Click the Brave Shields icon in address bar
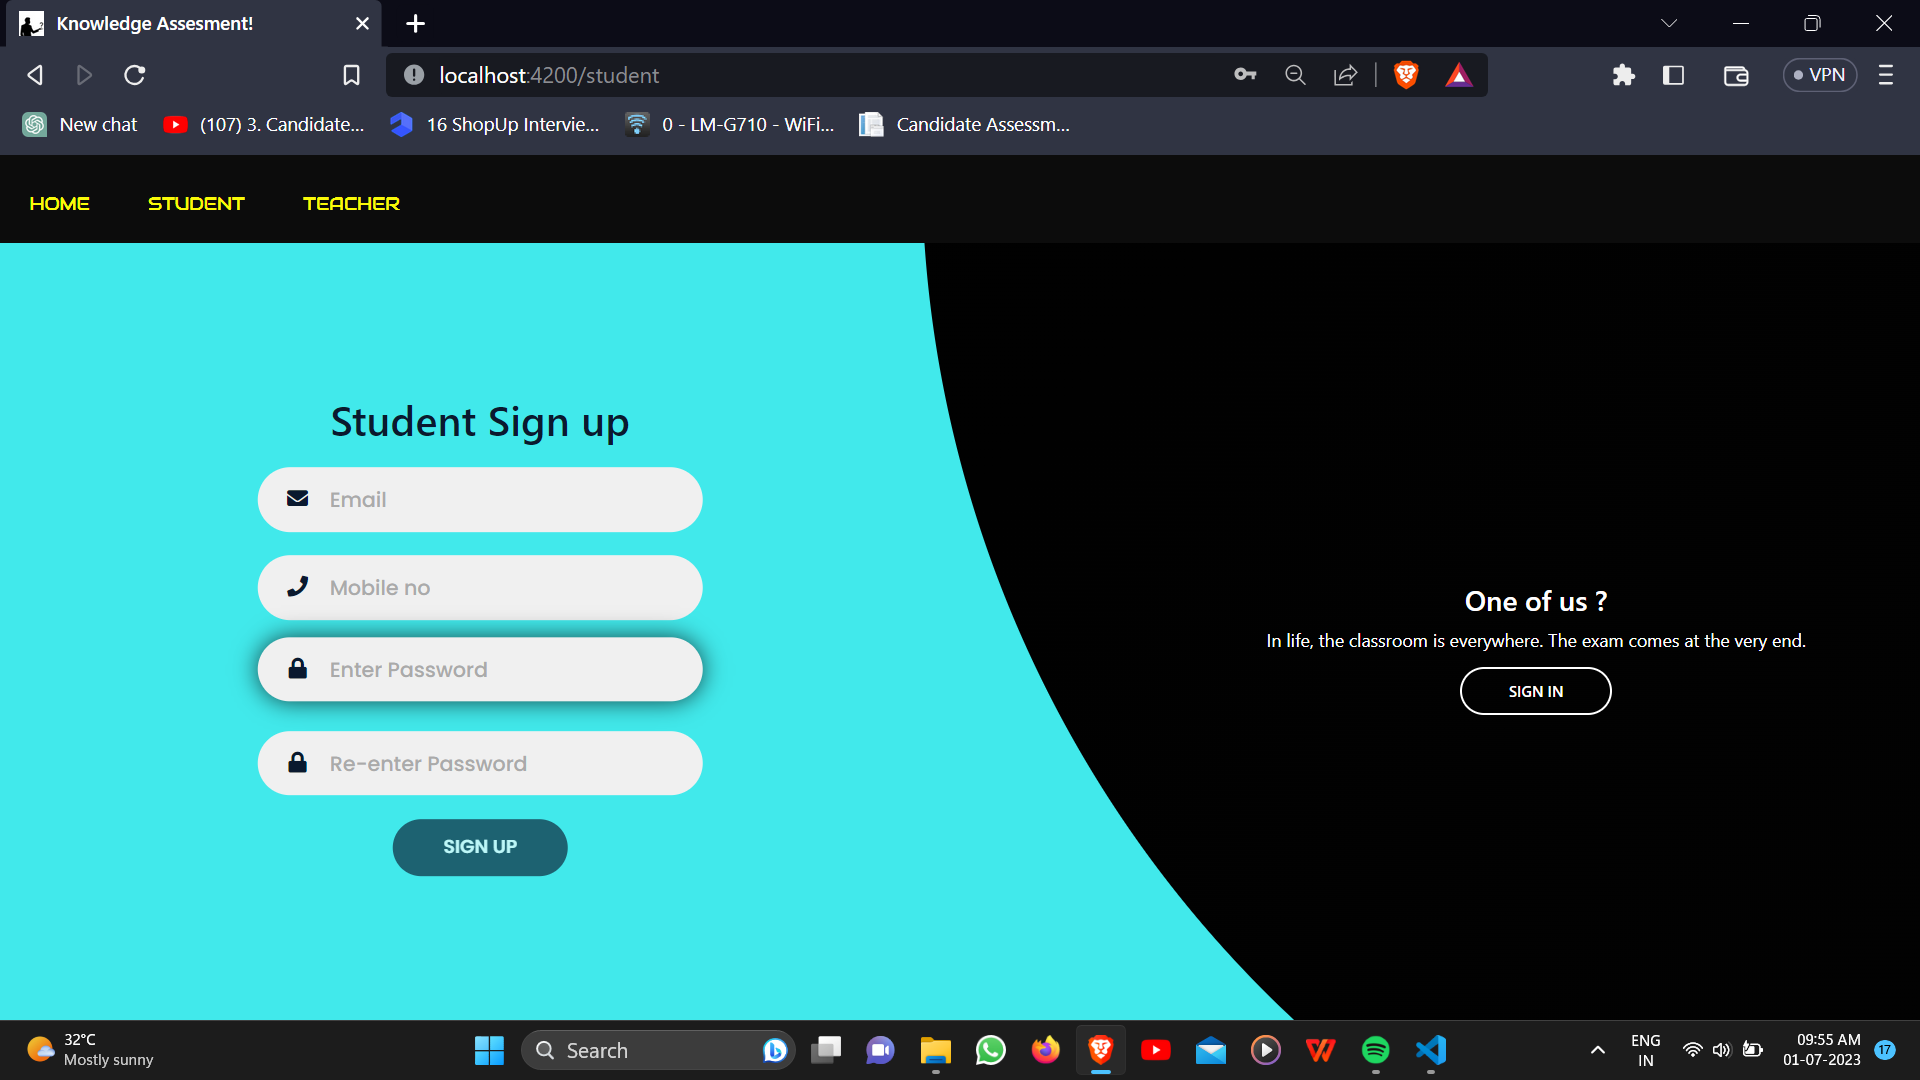 tap(1405, 75)
